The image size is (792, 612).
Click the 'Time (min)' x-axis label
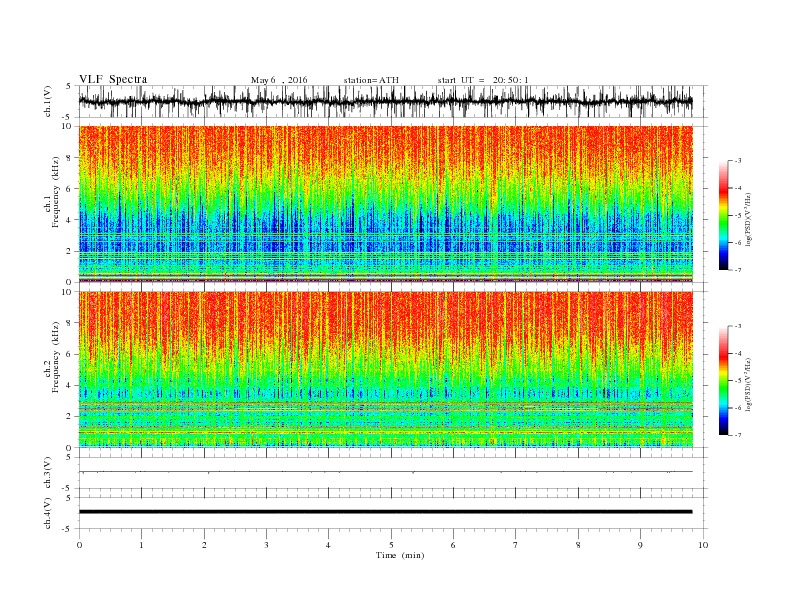pyautogui.click(x=400, y=555)
